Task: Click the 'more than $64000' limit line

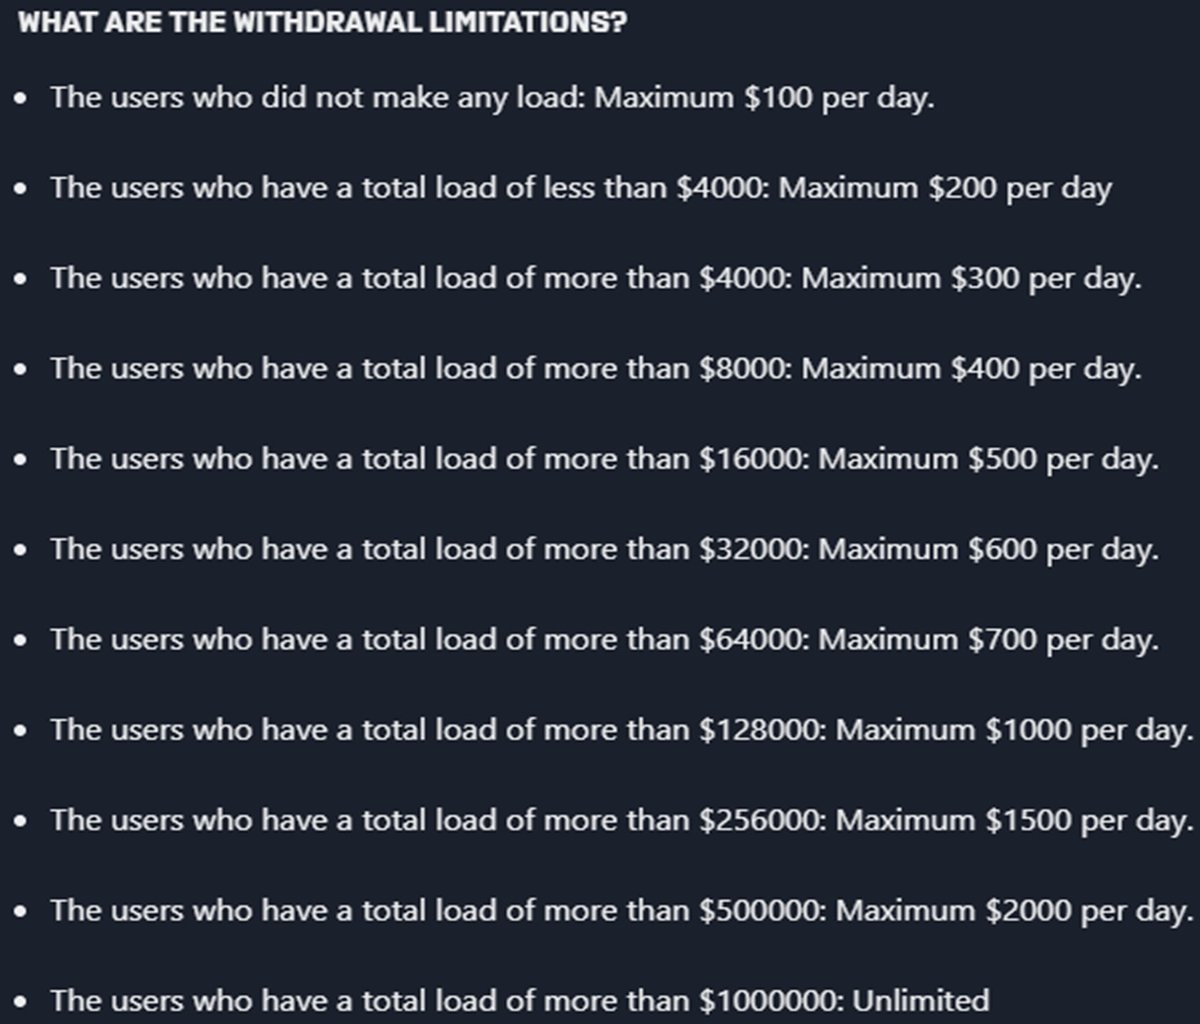Action: (605, 639)
